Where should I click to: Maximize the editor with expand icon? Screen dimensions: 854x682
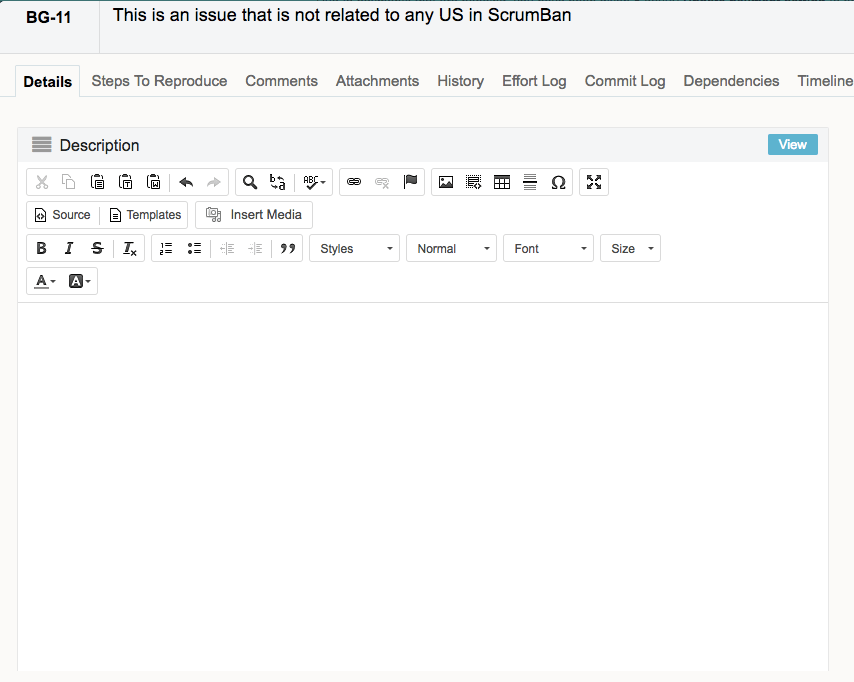(594, 182)
